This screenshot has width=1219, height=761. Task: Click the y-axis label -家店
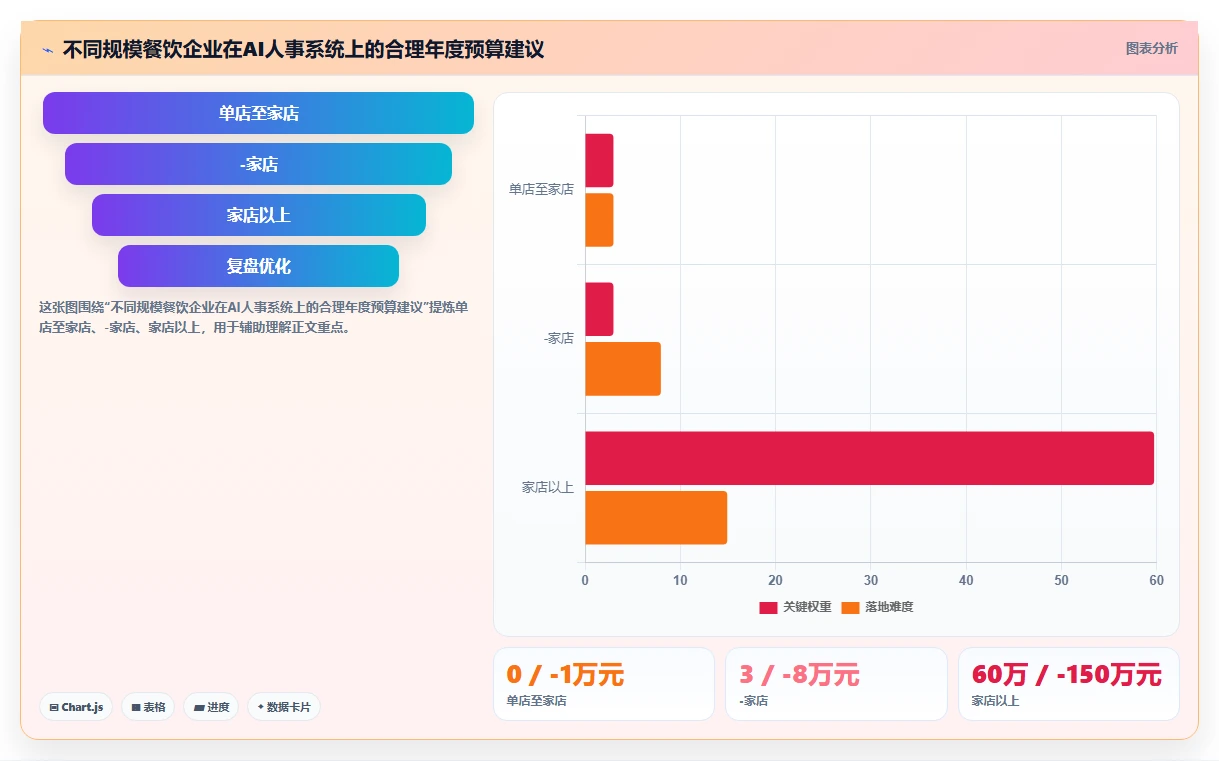(x=558, y=338)
